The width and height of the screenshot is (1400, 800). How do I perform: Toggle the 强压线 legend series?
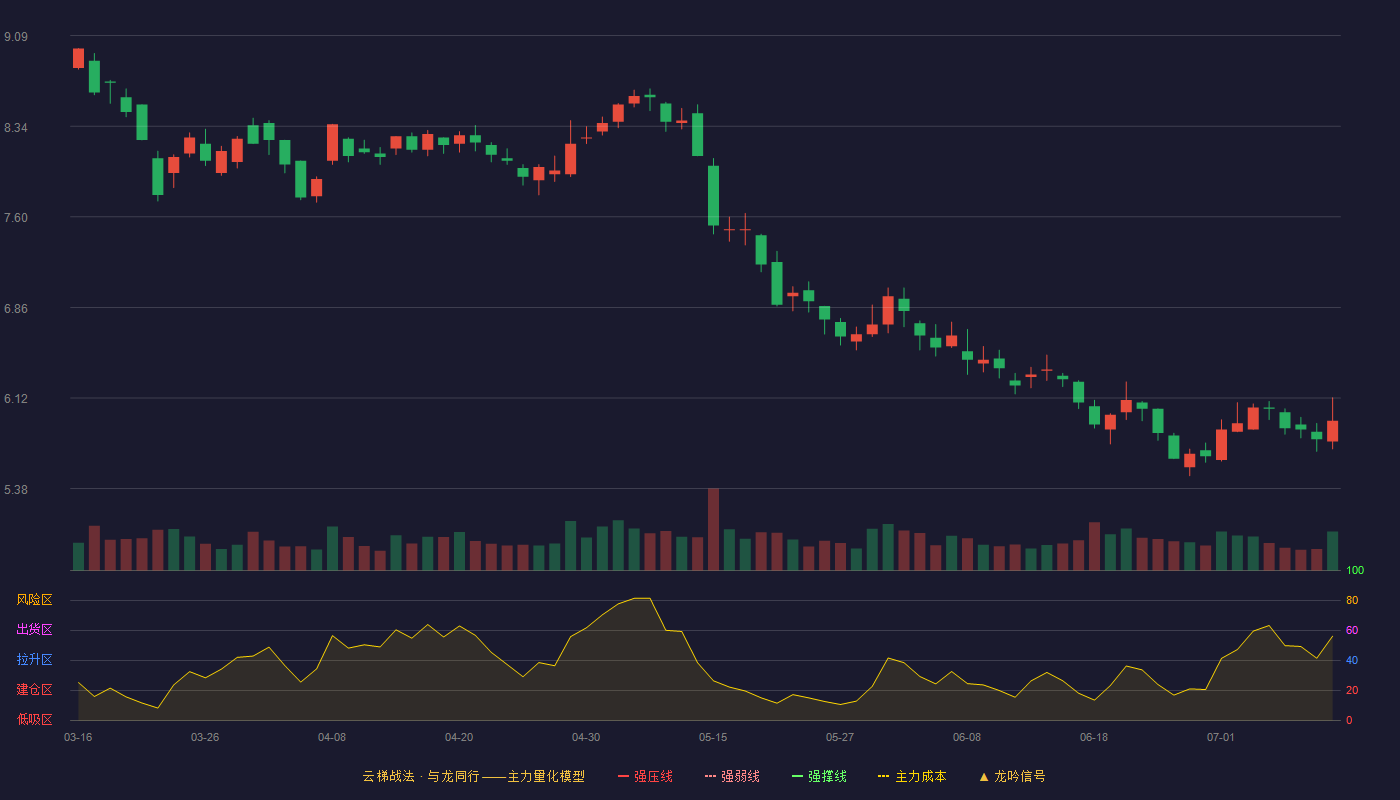click(x=645, y=776)
